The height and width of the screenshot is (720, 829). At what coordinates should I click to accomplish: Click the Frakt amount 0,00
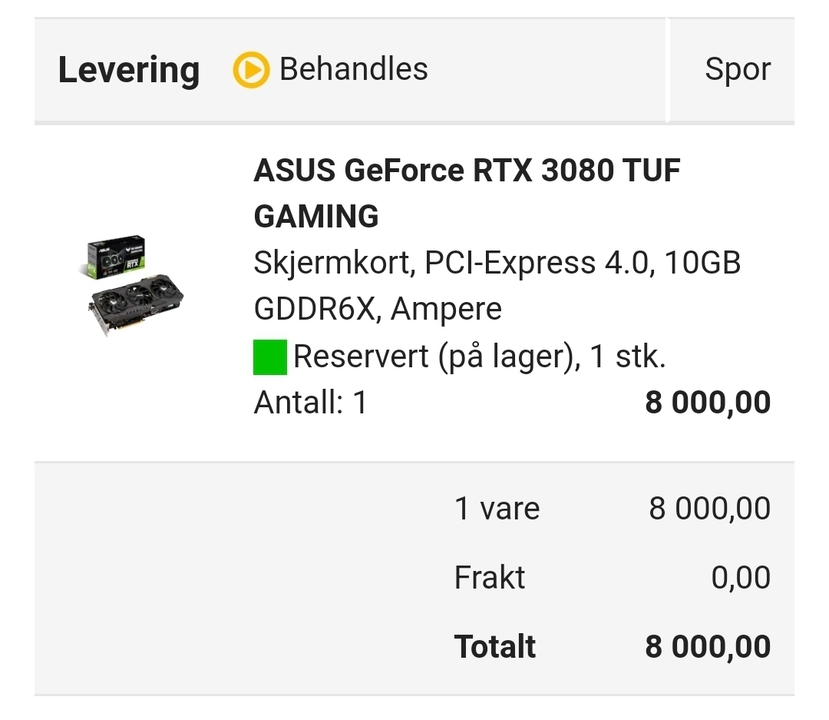pyautogui.click(x=741, y=577)
